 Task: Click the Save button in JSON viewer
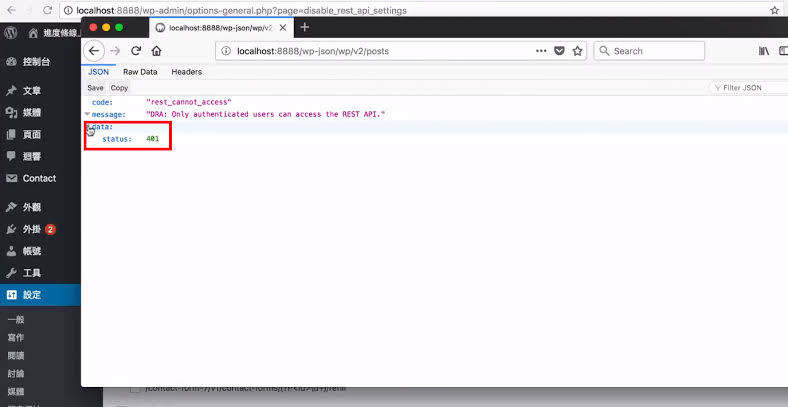click(x=95, y=88)
